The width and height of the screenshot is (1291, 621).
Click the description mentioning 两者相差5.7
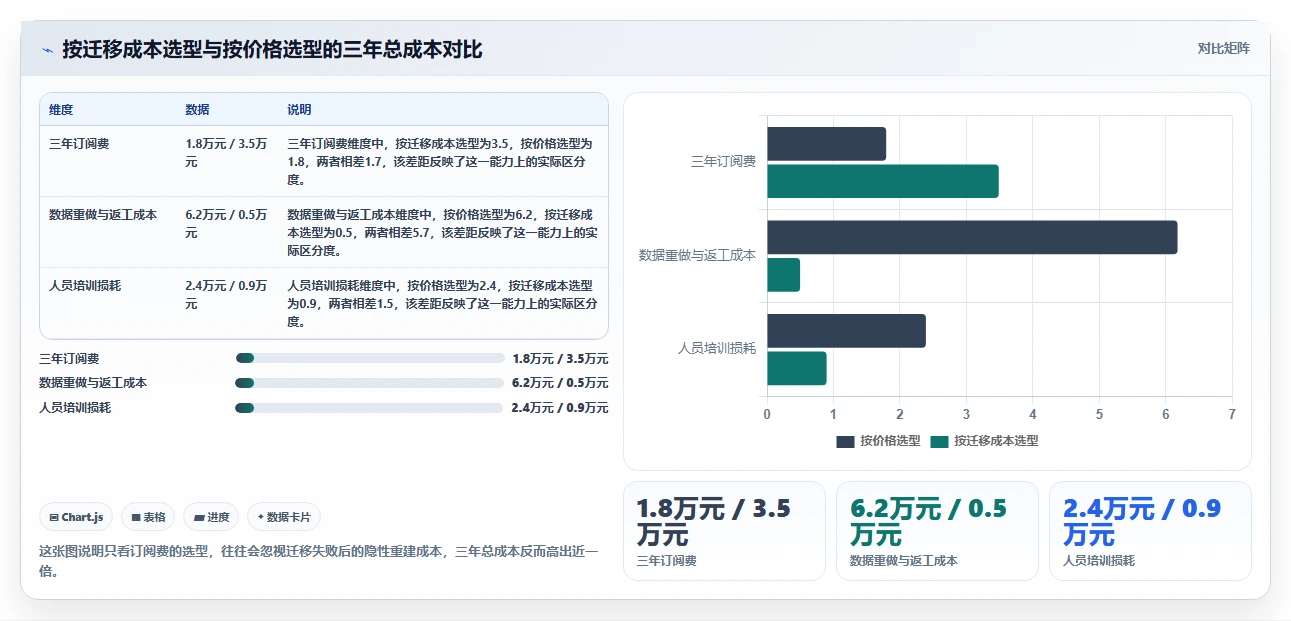(441, 233)
